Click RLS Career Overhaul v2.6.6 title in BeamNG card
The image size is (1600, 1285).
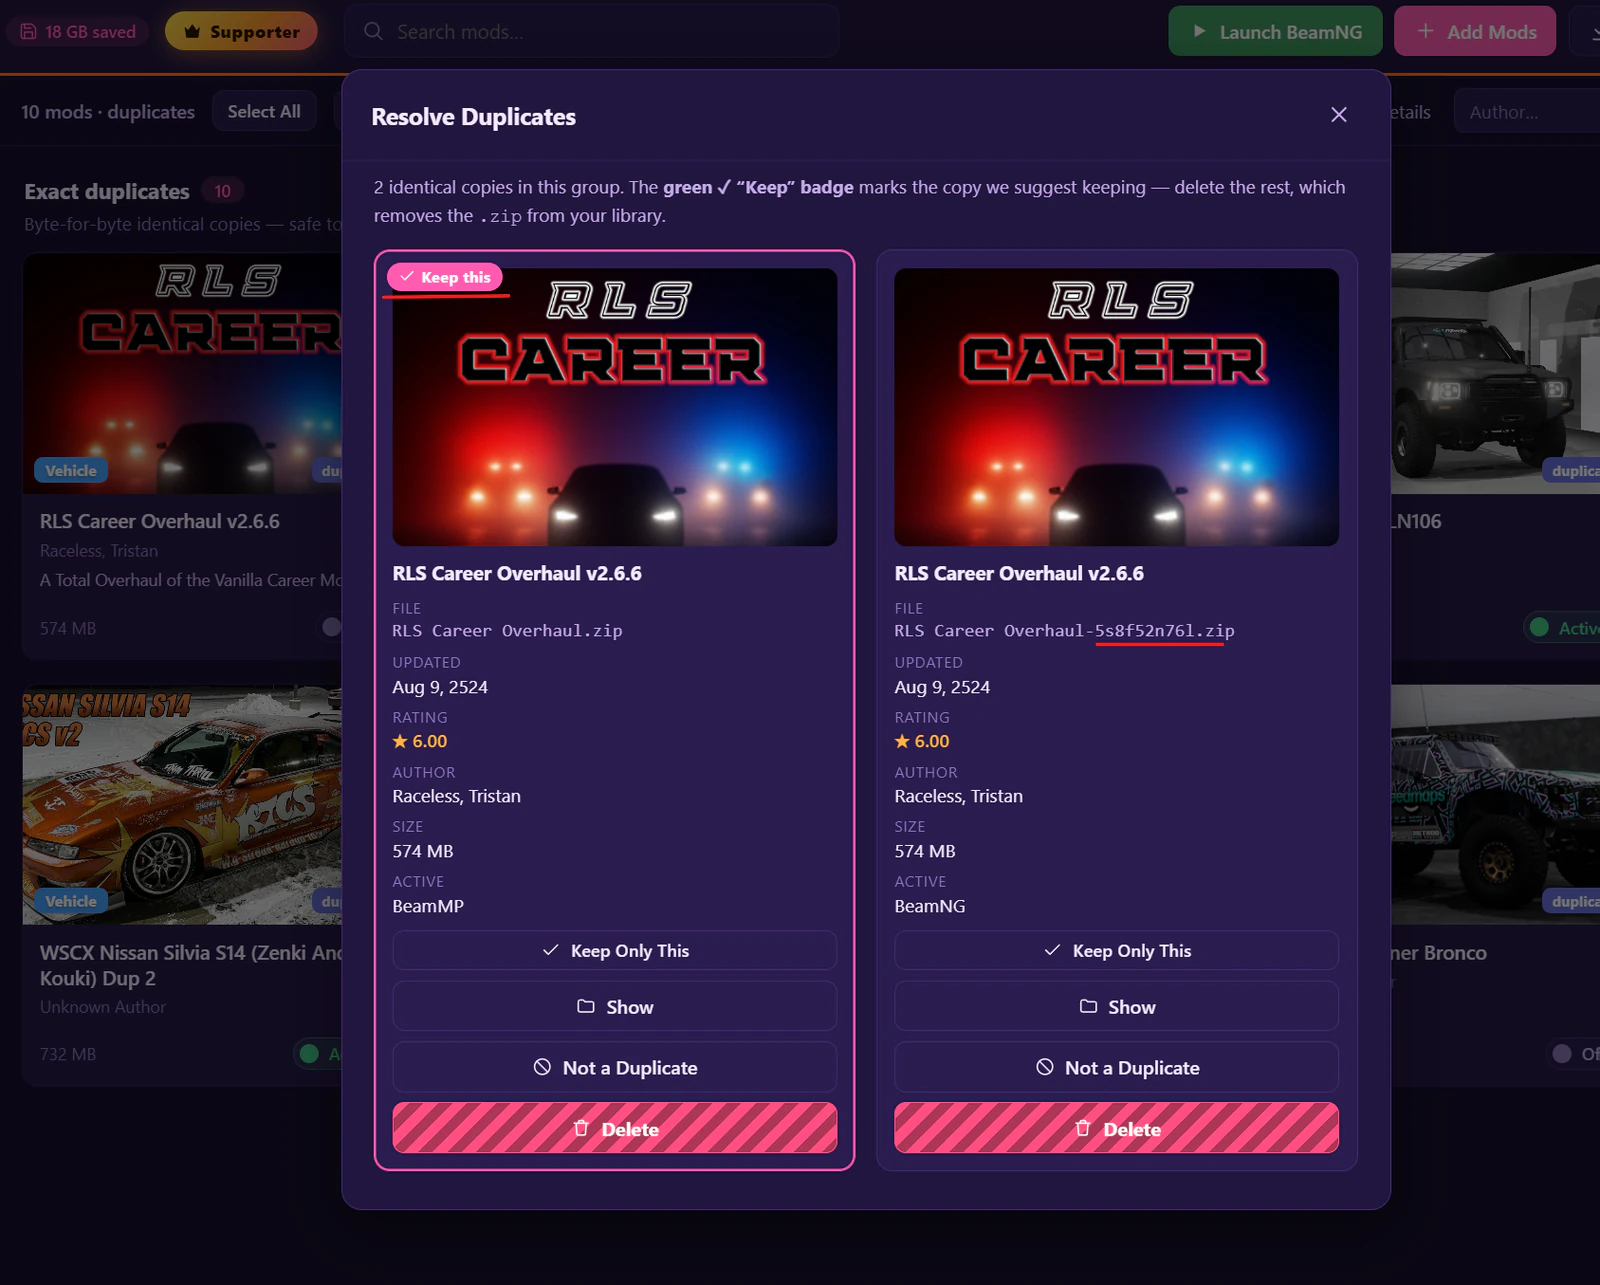pyautogui.click(x=1019, y=573)
